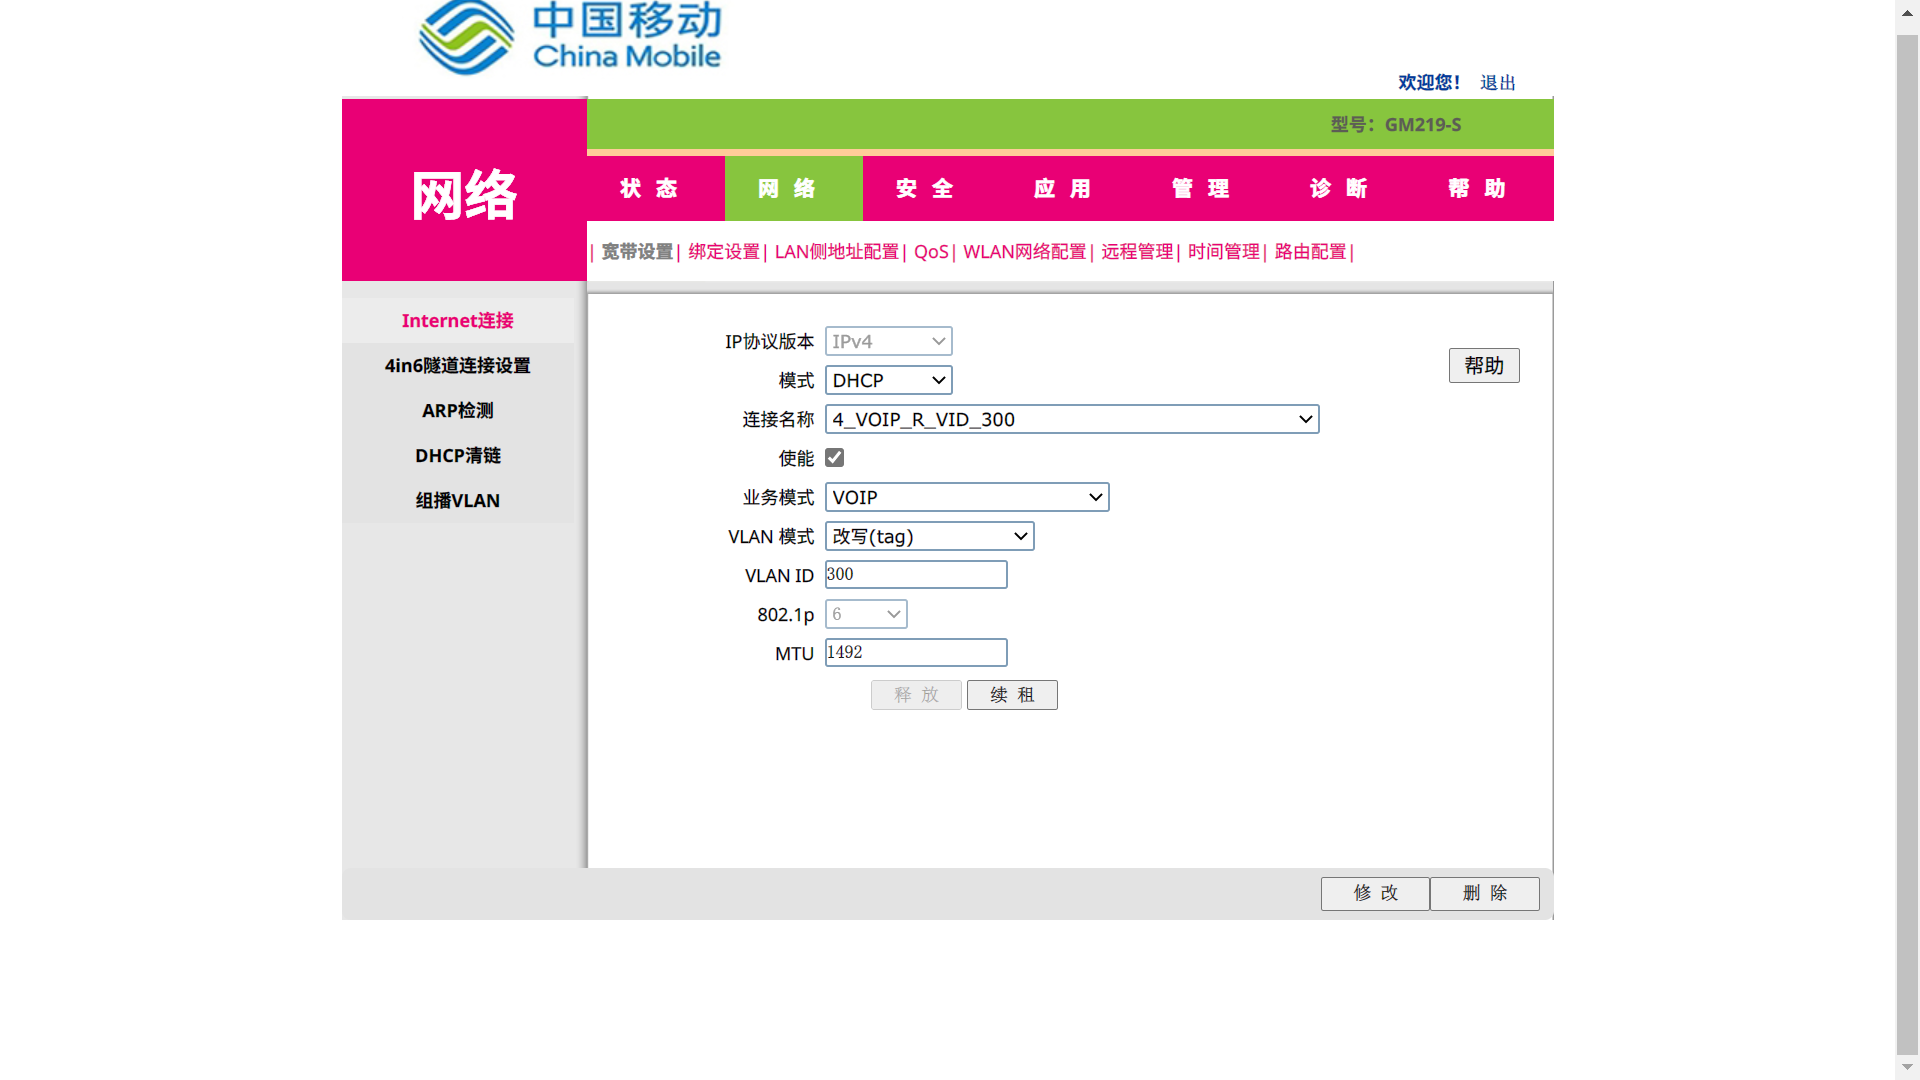Toggle the 使能 enable checkbox
The image size is (1920, 1080).
tap(835, 458)
